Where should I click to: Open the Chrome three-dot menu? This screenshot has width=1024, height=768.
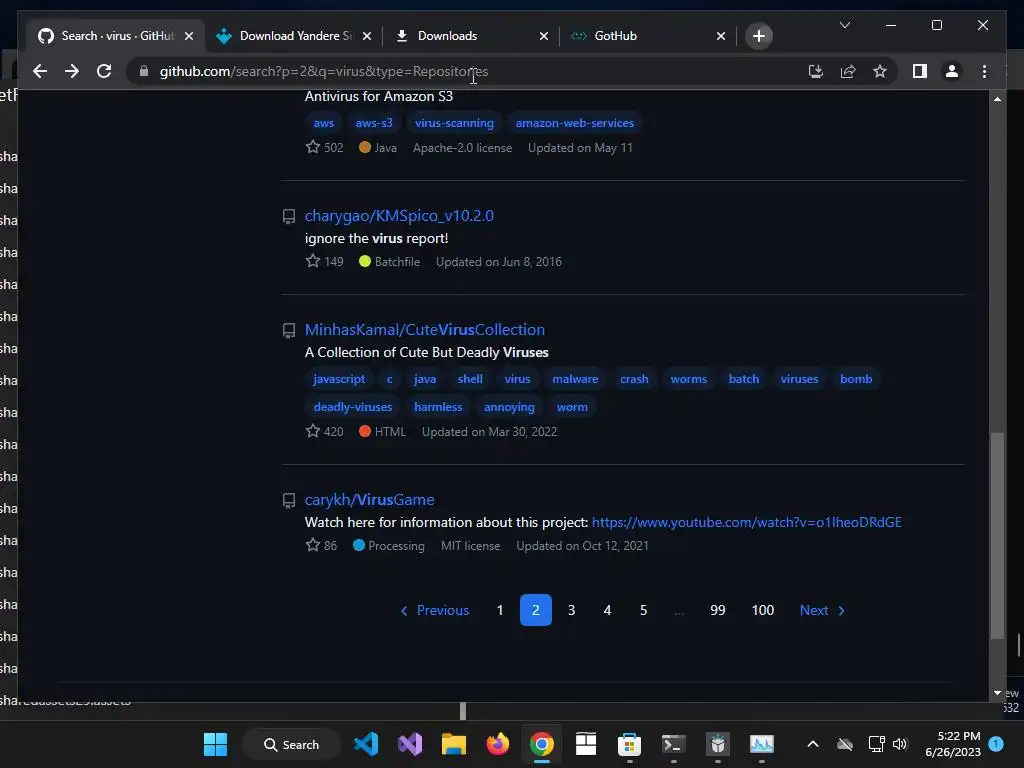coord(984,71)
